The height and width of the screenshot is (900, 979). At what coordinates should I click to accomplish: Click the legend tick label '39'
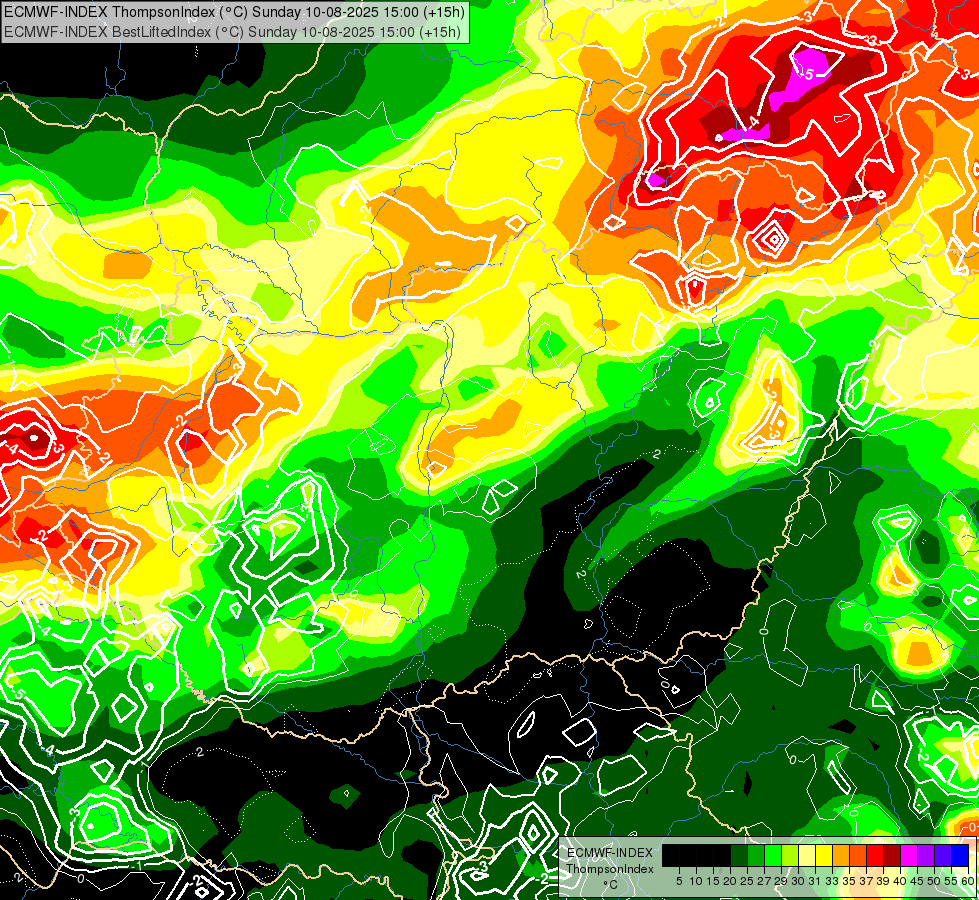click(883, 881)
